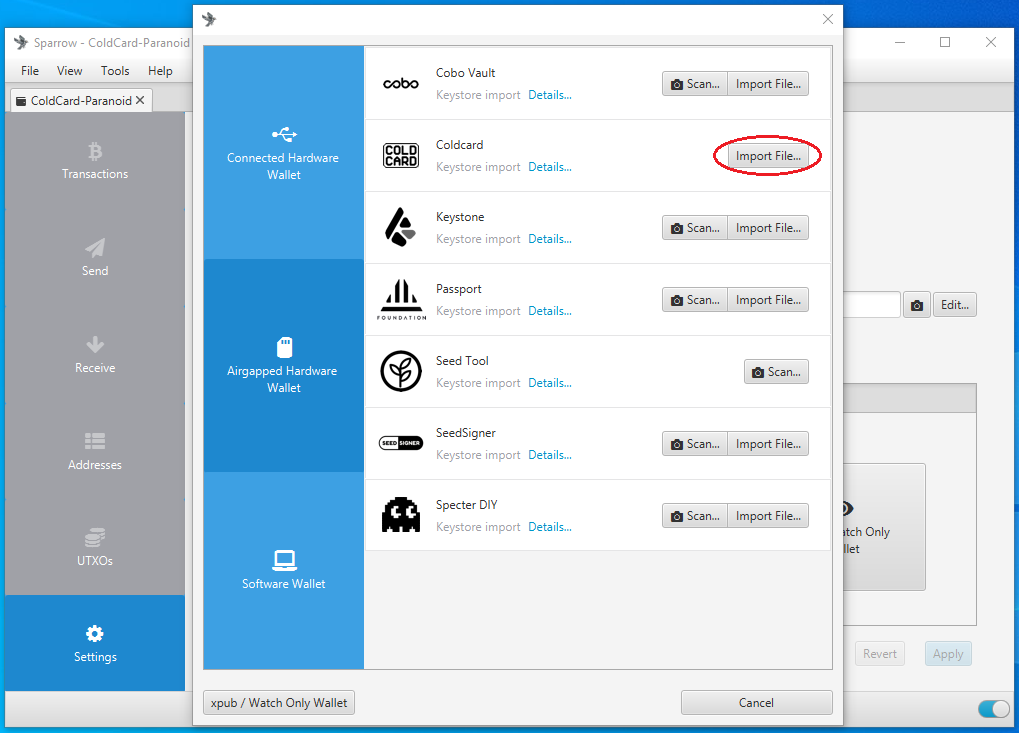1019x733 pixels.
Task: Select the Connected Hardware Wallet panel
Action: coord(283,153)
